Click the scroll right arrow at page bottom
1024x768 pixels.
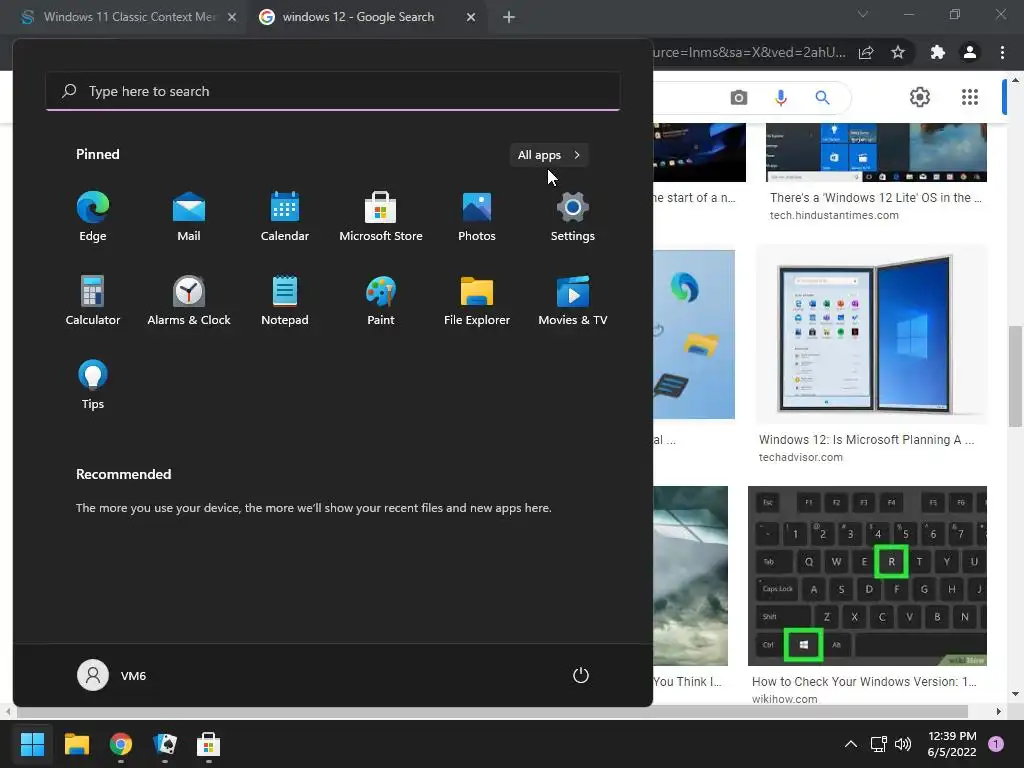tap(999, 711)
